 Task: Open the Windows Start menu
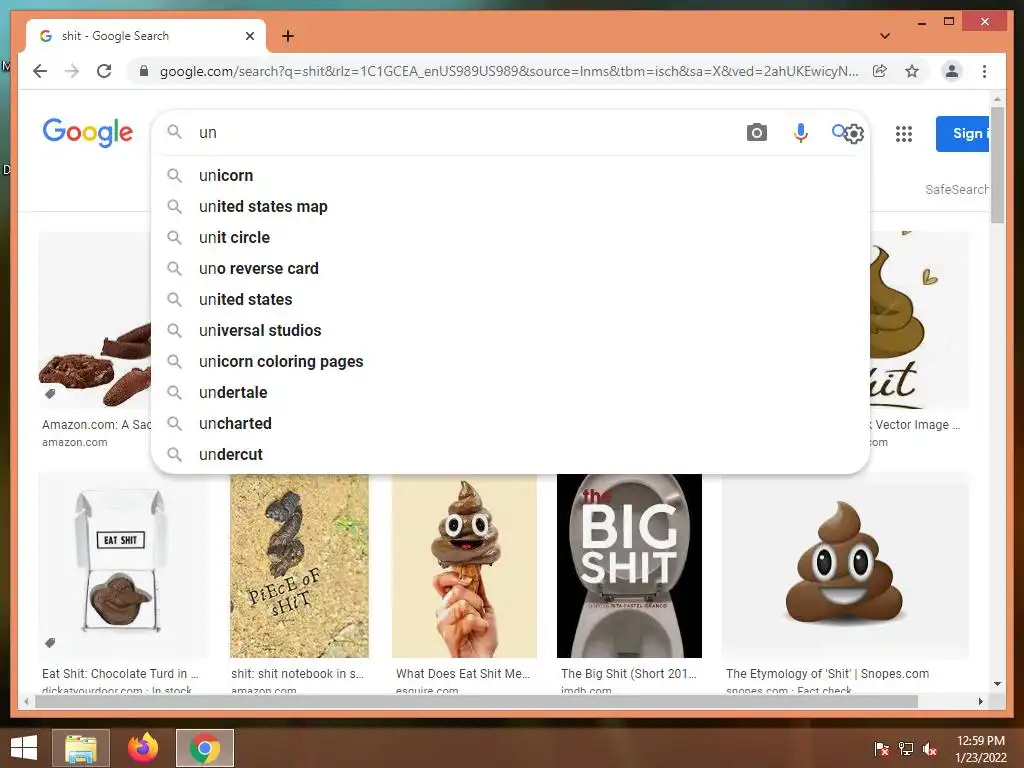(x=24, y=748)
